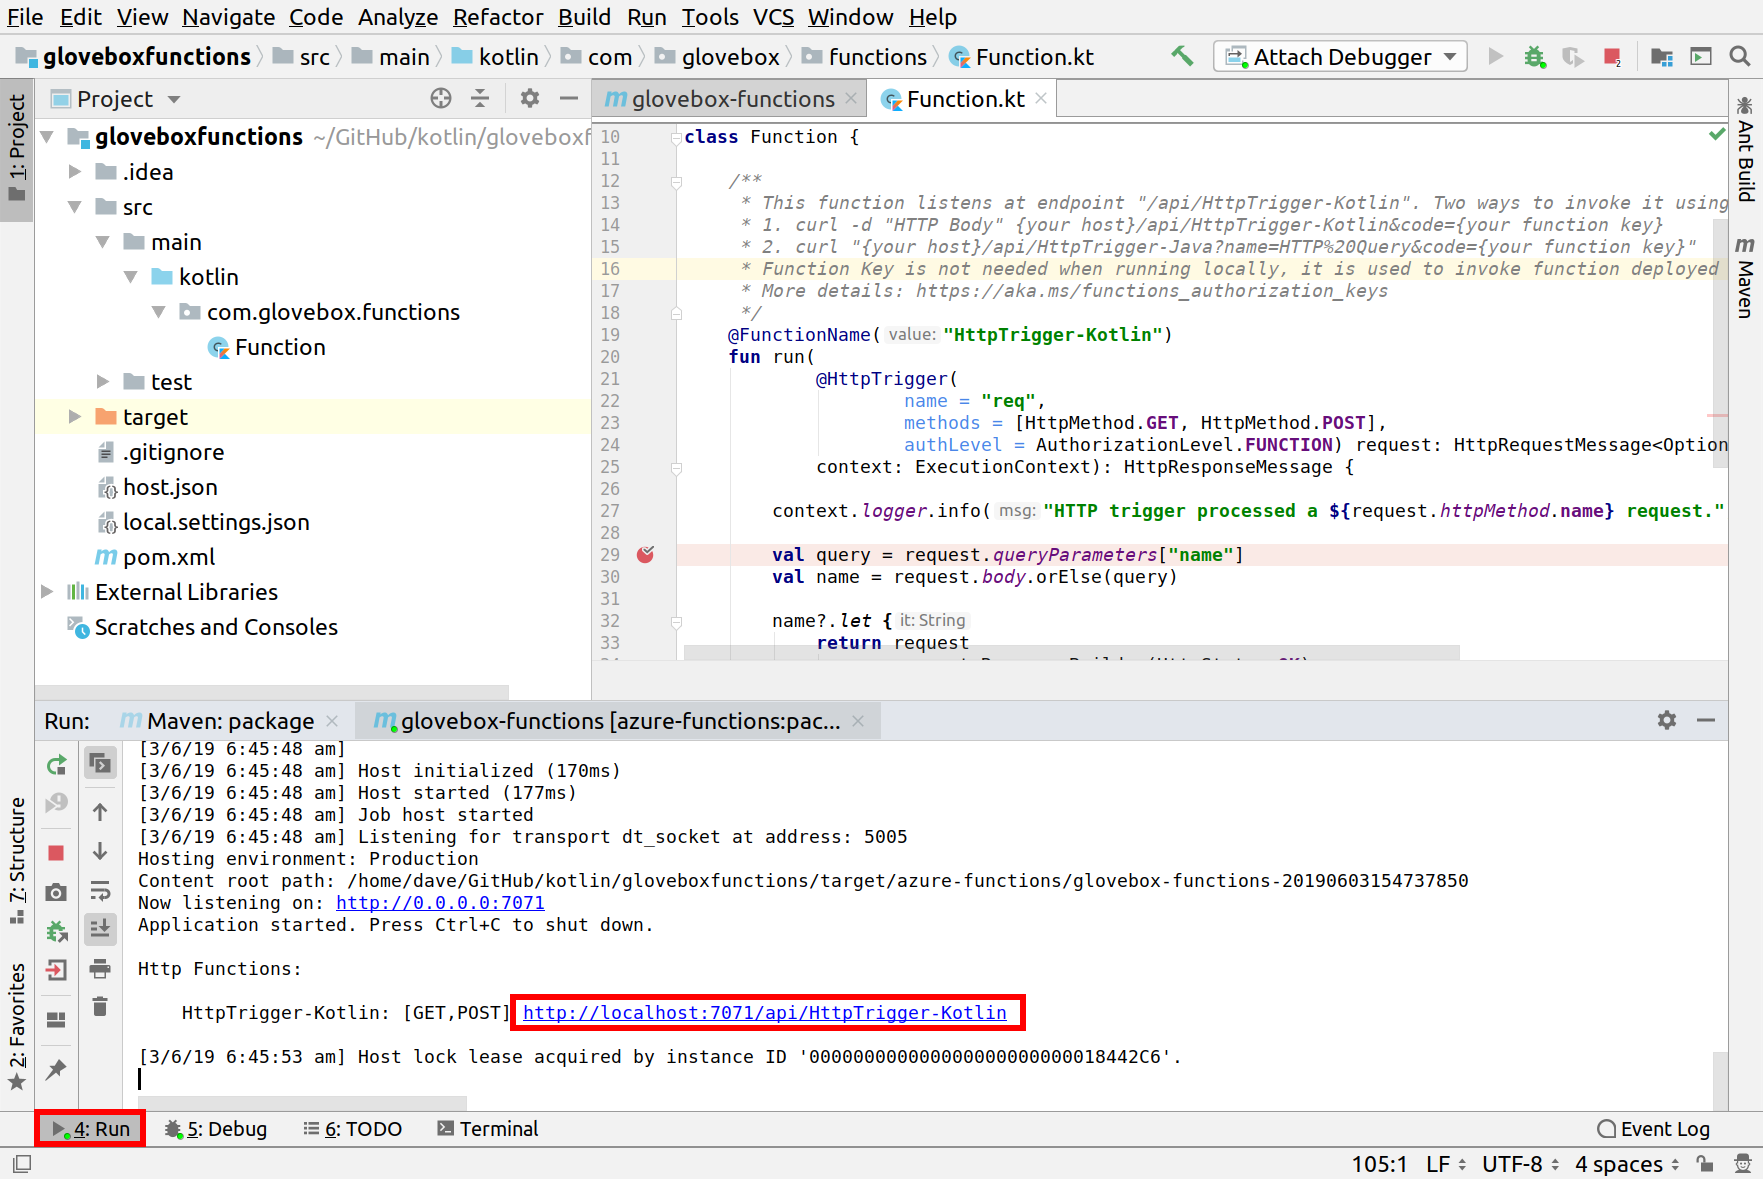Viewport: 1763px width, 1179px height.
Task: Open the Analyze menu
Action: [x=398, y=17]
